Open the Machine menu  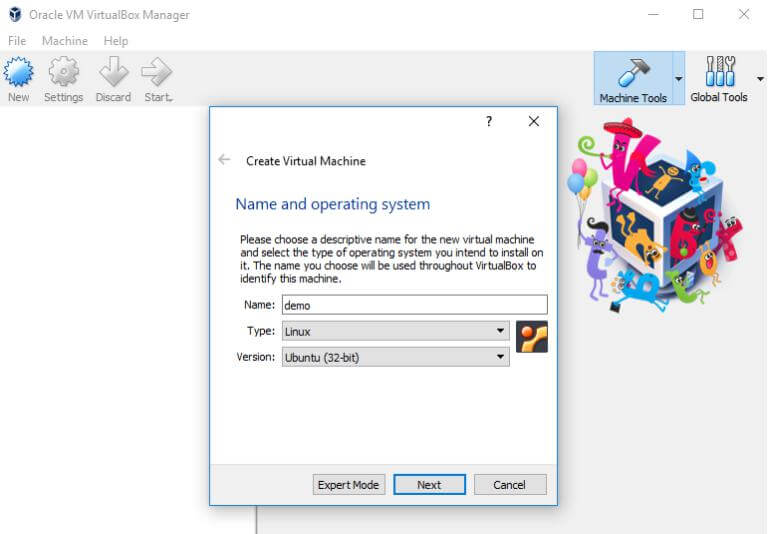point(65,41)
